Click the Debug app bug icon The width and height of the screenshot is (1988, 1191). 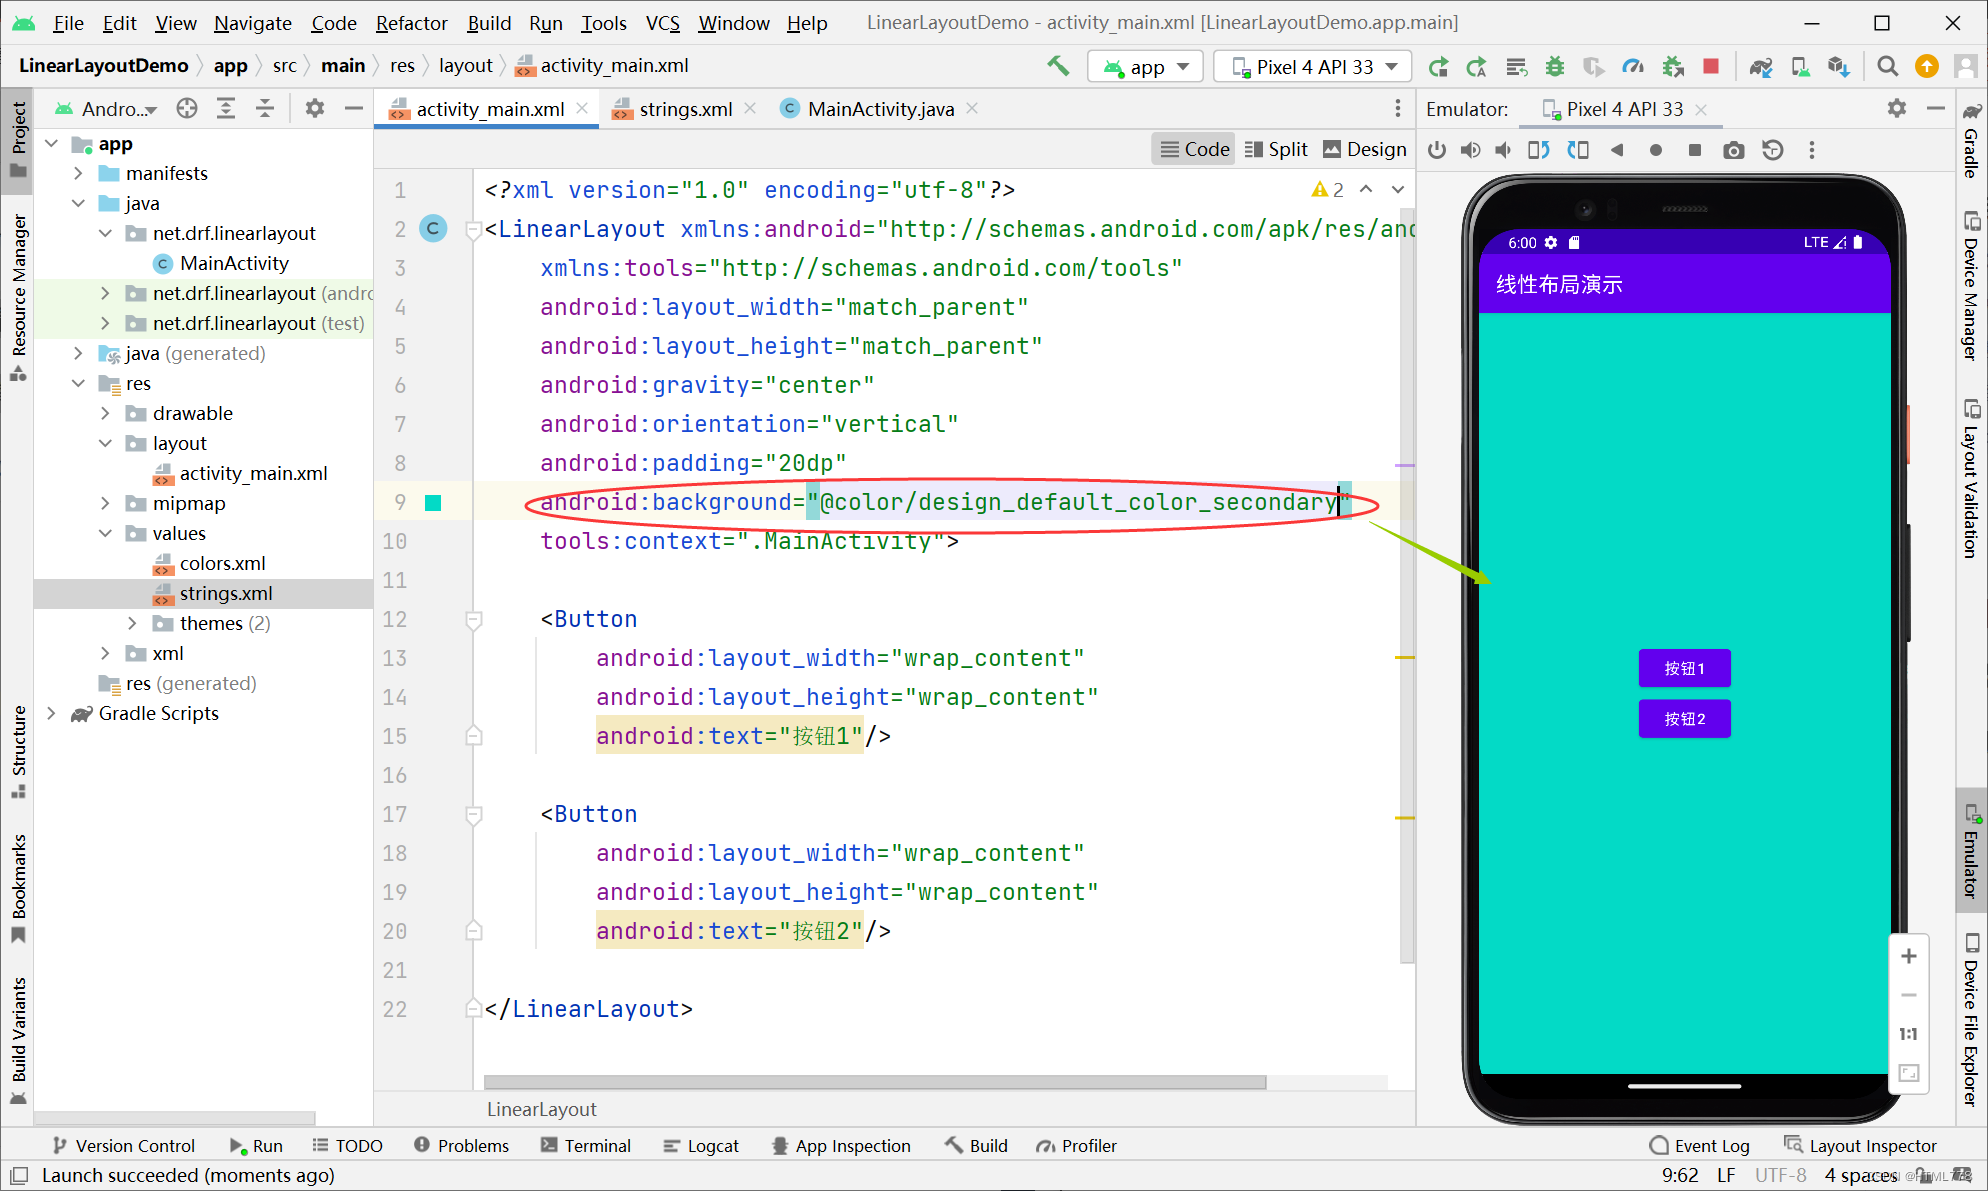pos(1555,66)
